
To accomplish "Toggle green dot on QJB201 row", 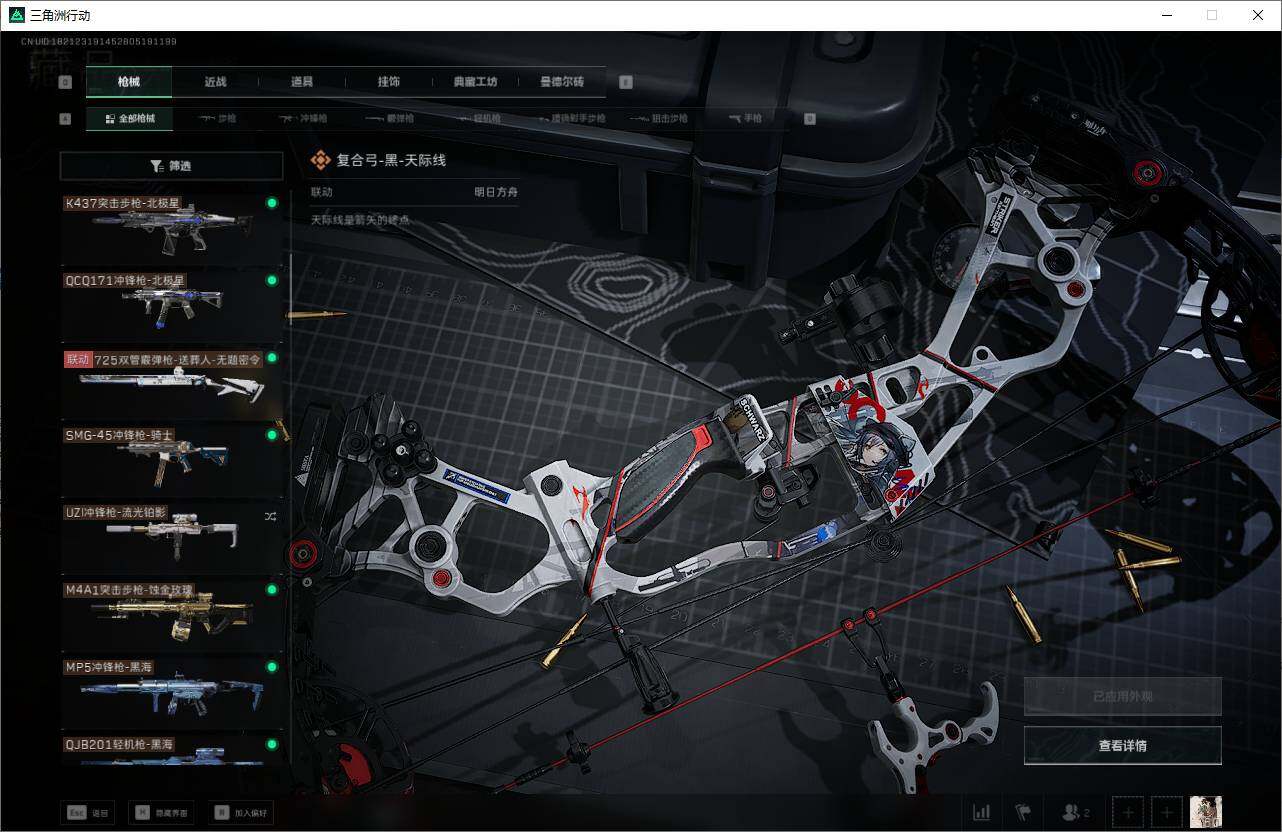I will (x=271, y=744).
